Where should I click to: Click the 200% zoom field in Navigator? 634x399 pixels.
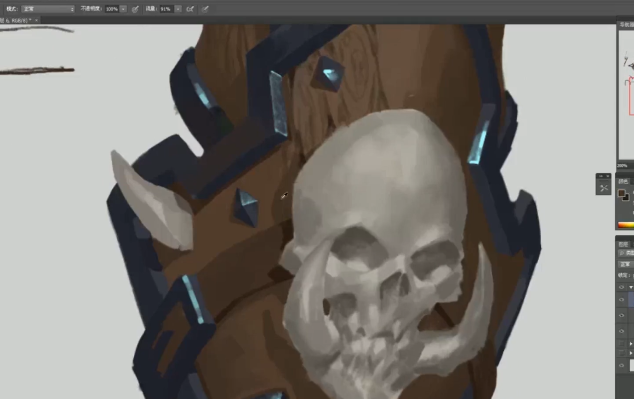623,166
